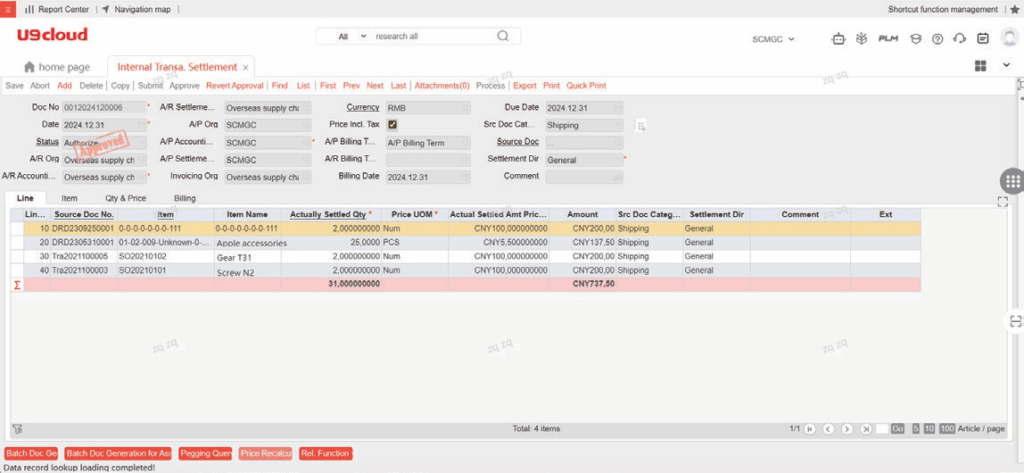Image resolution: width=1024 pixels, height=473 pixels.
Task: Click the search magnifier icon
Action: click(x=502, y=36)
